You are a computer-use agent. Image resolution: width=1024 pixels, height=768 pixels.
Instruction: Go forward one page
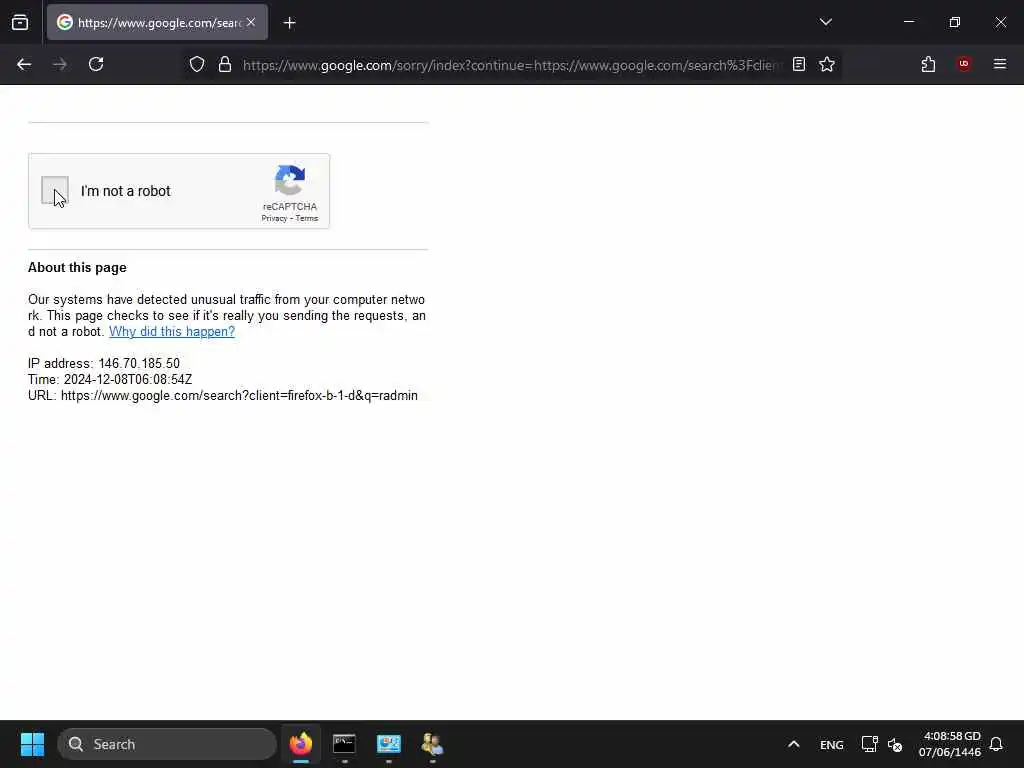59,64
